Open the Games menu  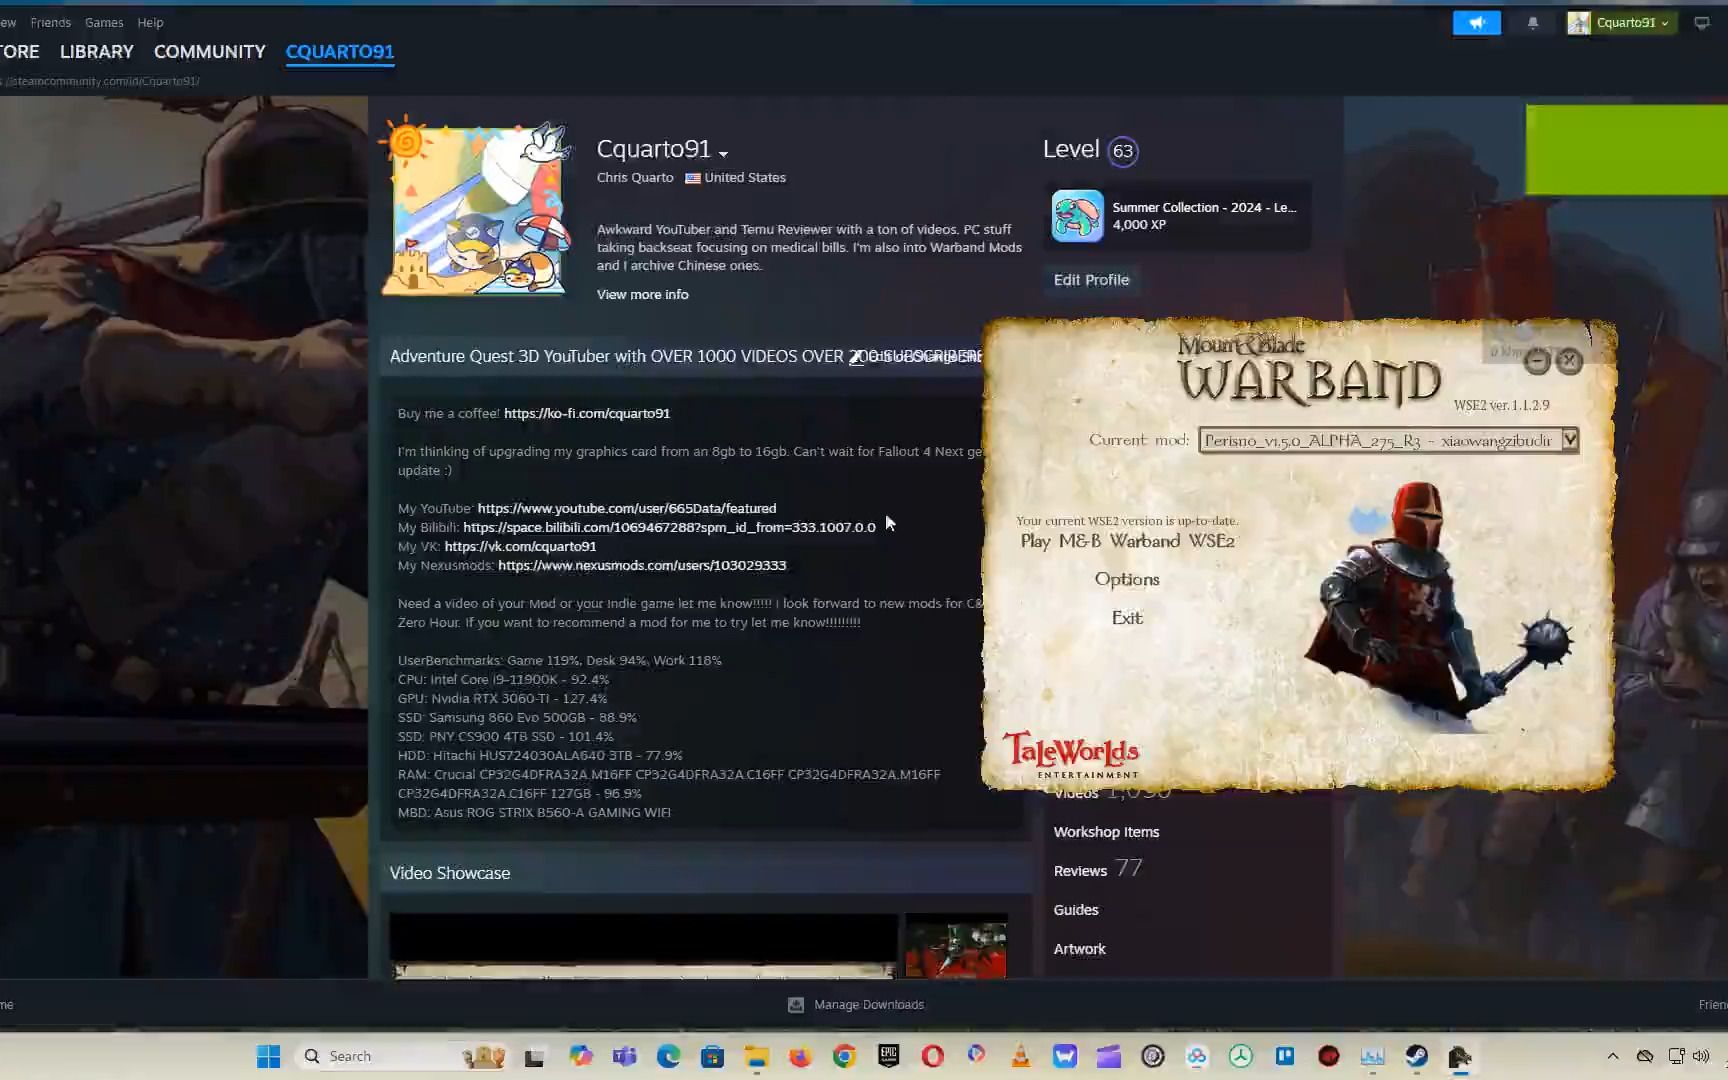pos(104,22)
